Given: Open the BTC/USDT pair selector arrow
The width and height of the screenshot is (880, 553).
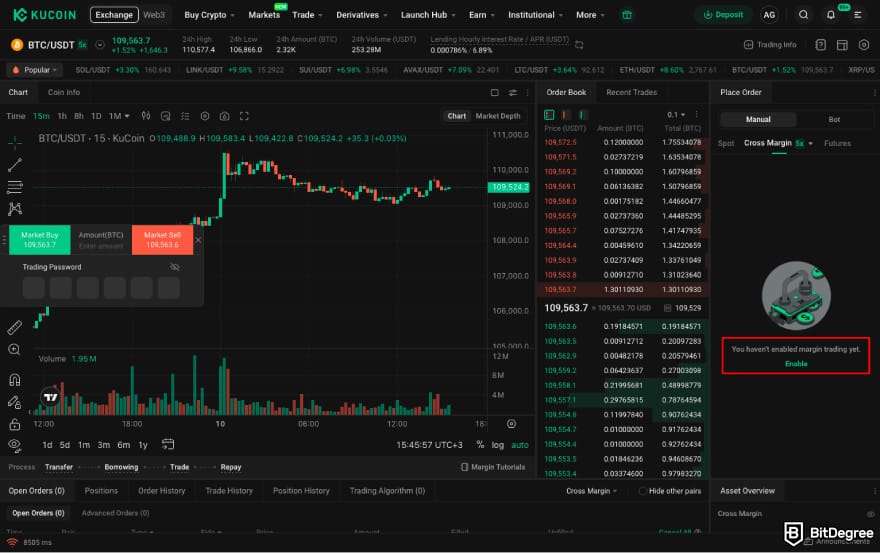Looking at the screenshot, I should [100, 45].
